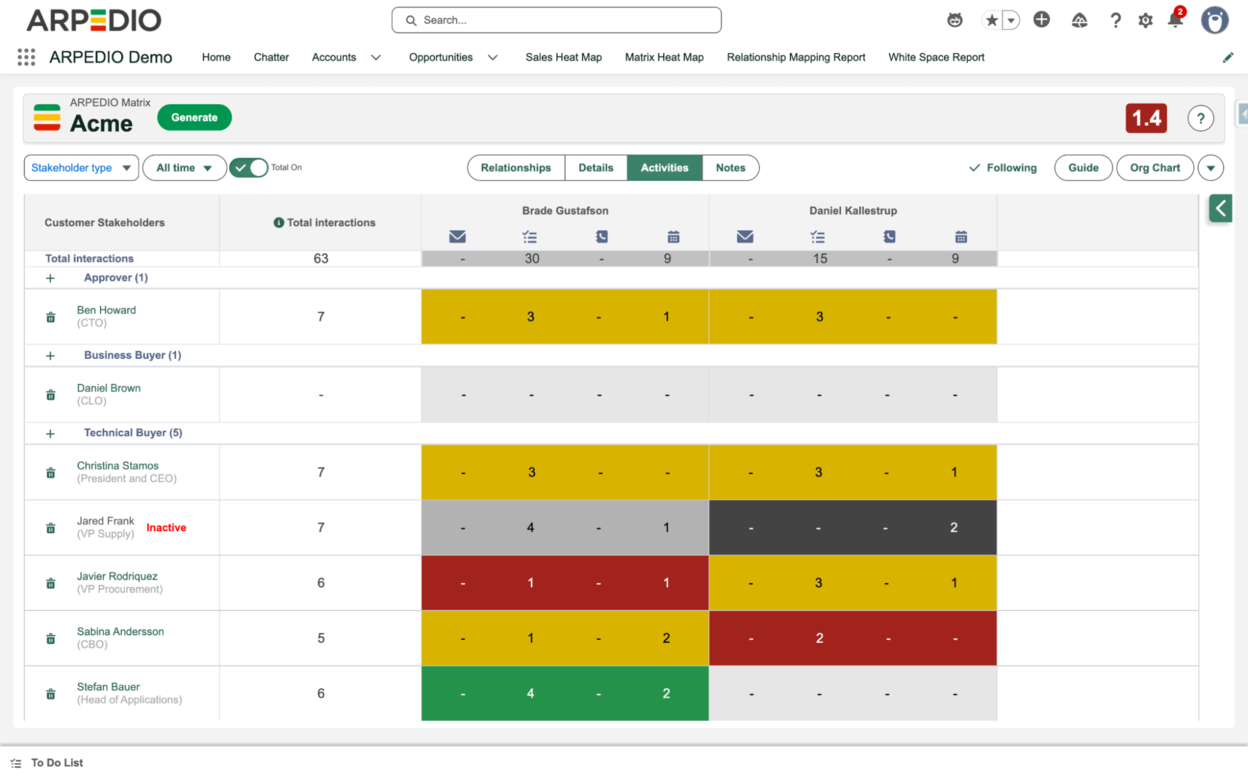Click the Guide button
The height and width of the screenshot is (779, 1248).
tap(1083, 168)
